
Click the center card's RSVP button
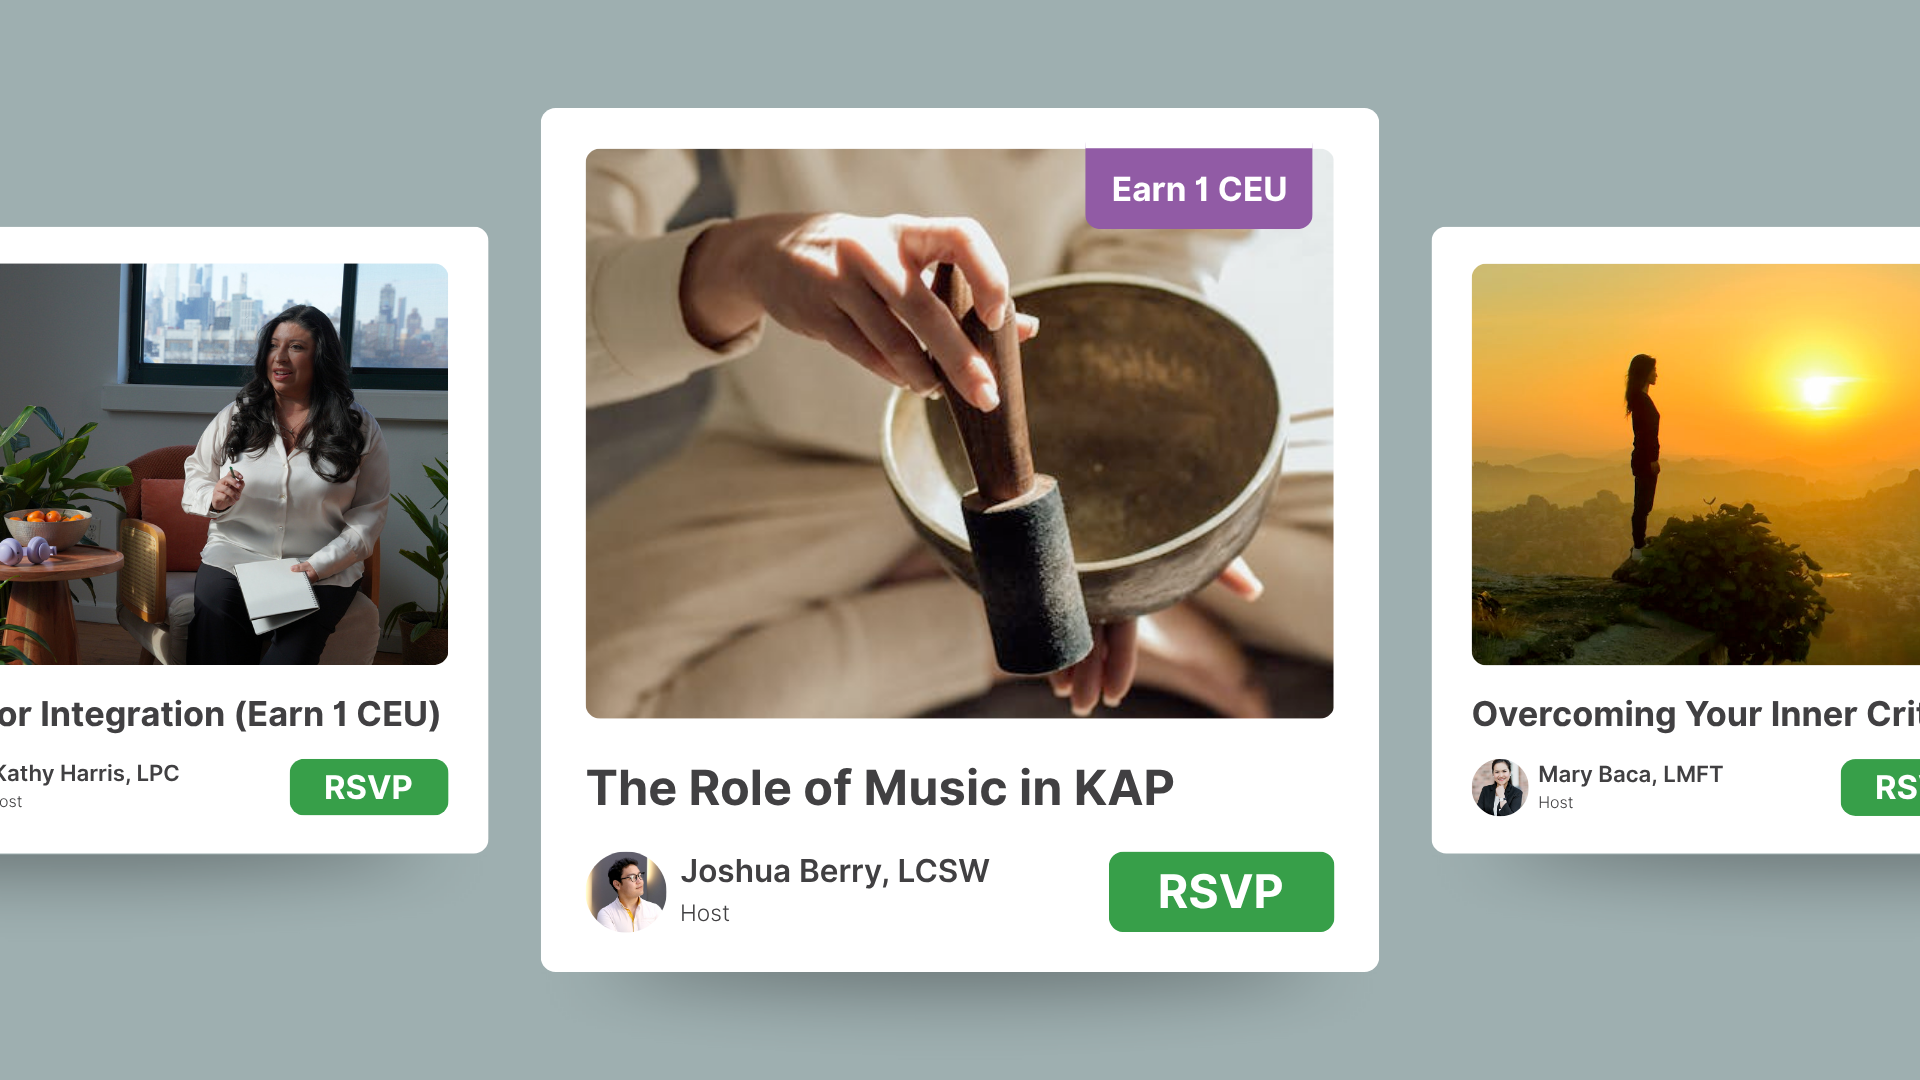pos(1220,891)
